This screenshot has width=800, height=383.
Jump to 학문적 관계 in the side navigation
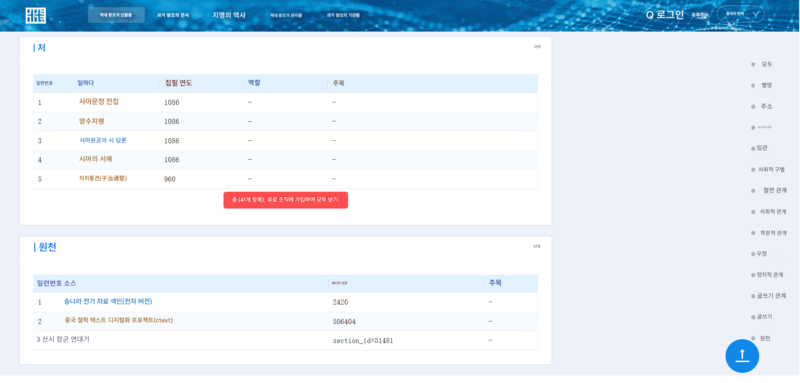pyautogui.click(x=774, y=233)
